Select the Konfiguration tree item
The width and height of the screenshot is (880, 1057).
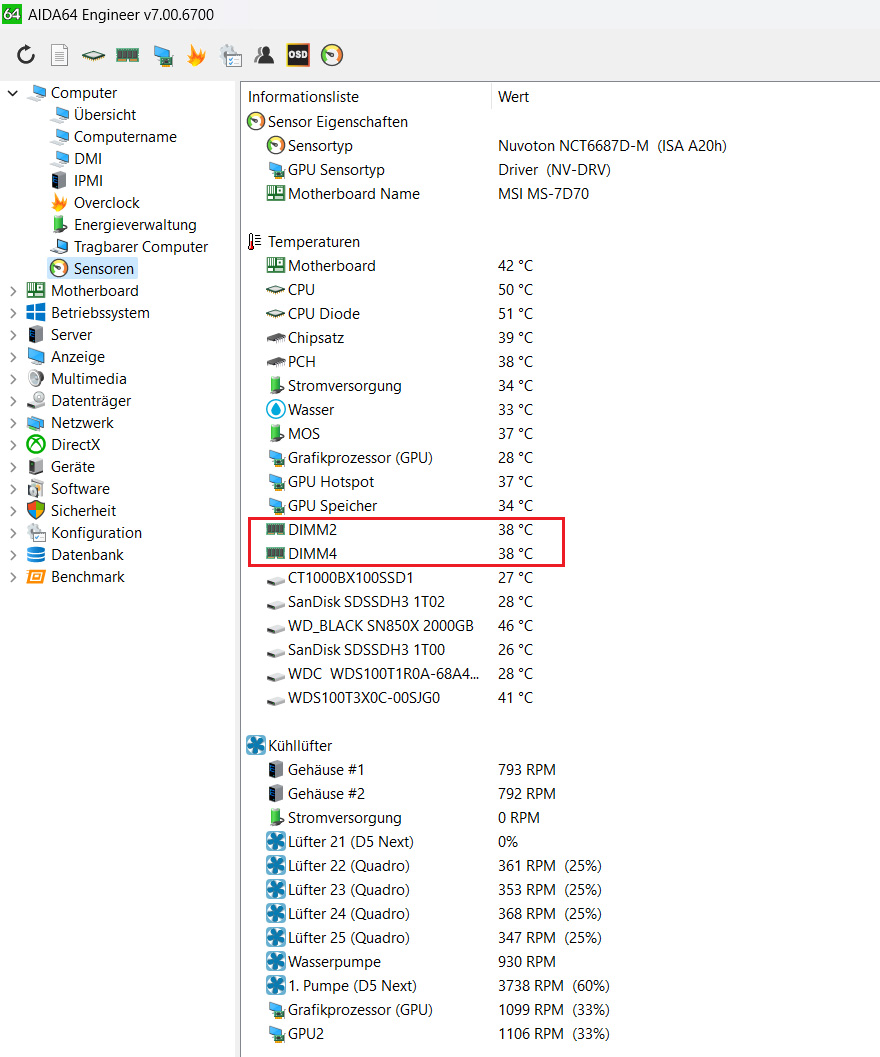coord(96,533)
